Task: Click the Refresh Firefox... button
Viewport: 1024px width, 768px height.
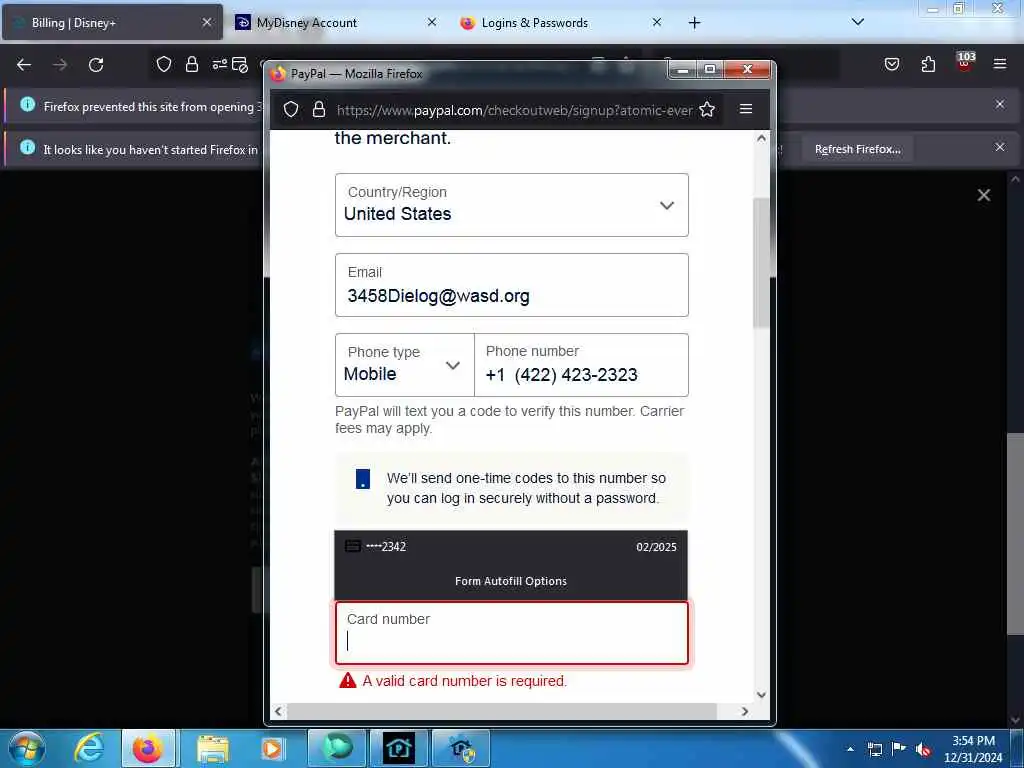Action: 857,149
